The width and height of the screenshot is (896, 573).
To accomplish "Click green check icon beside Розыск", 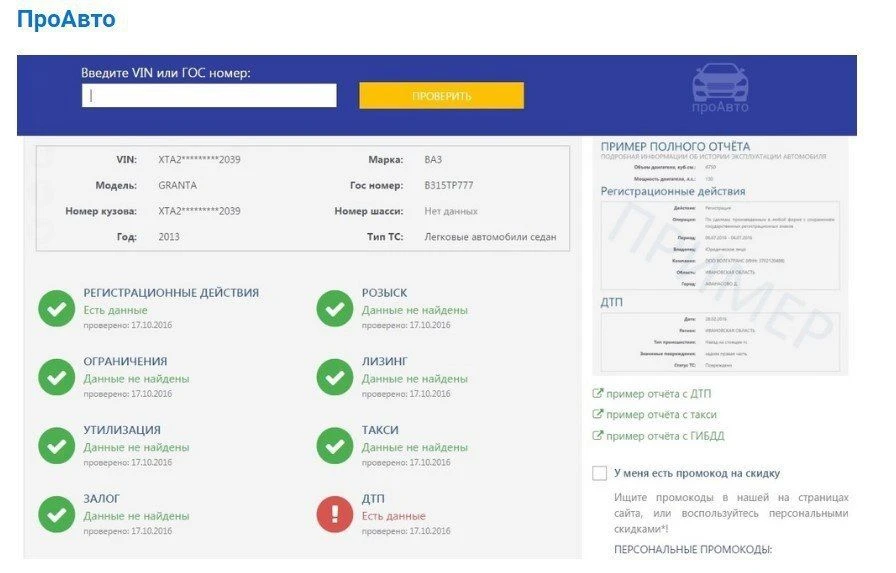I will click(335, 308).
